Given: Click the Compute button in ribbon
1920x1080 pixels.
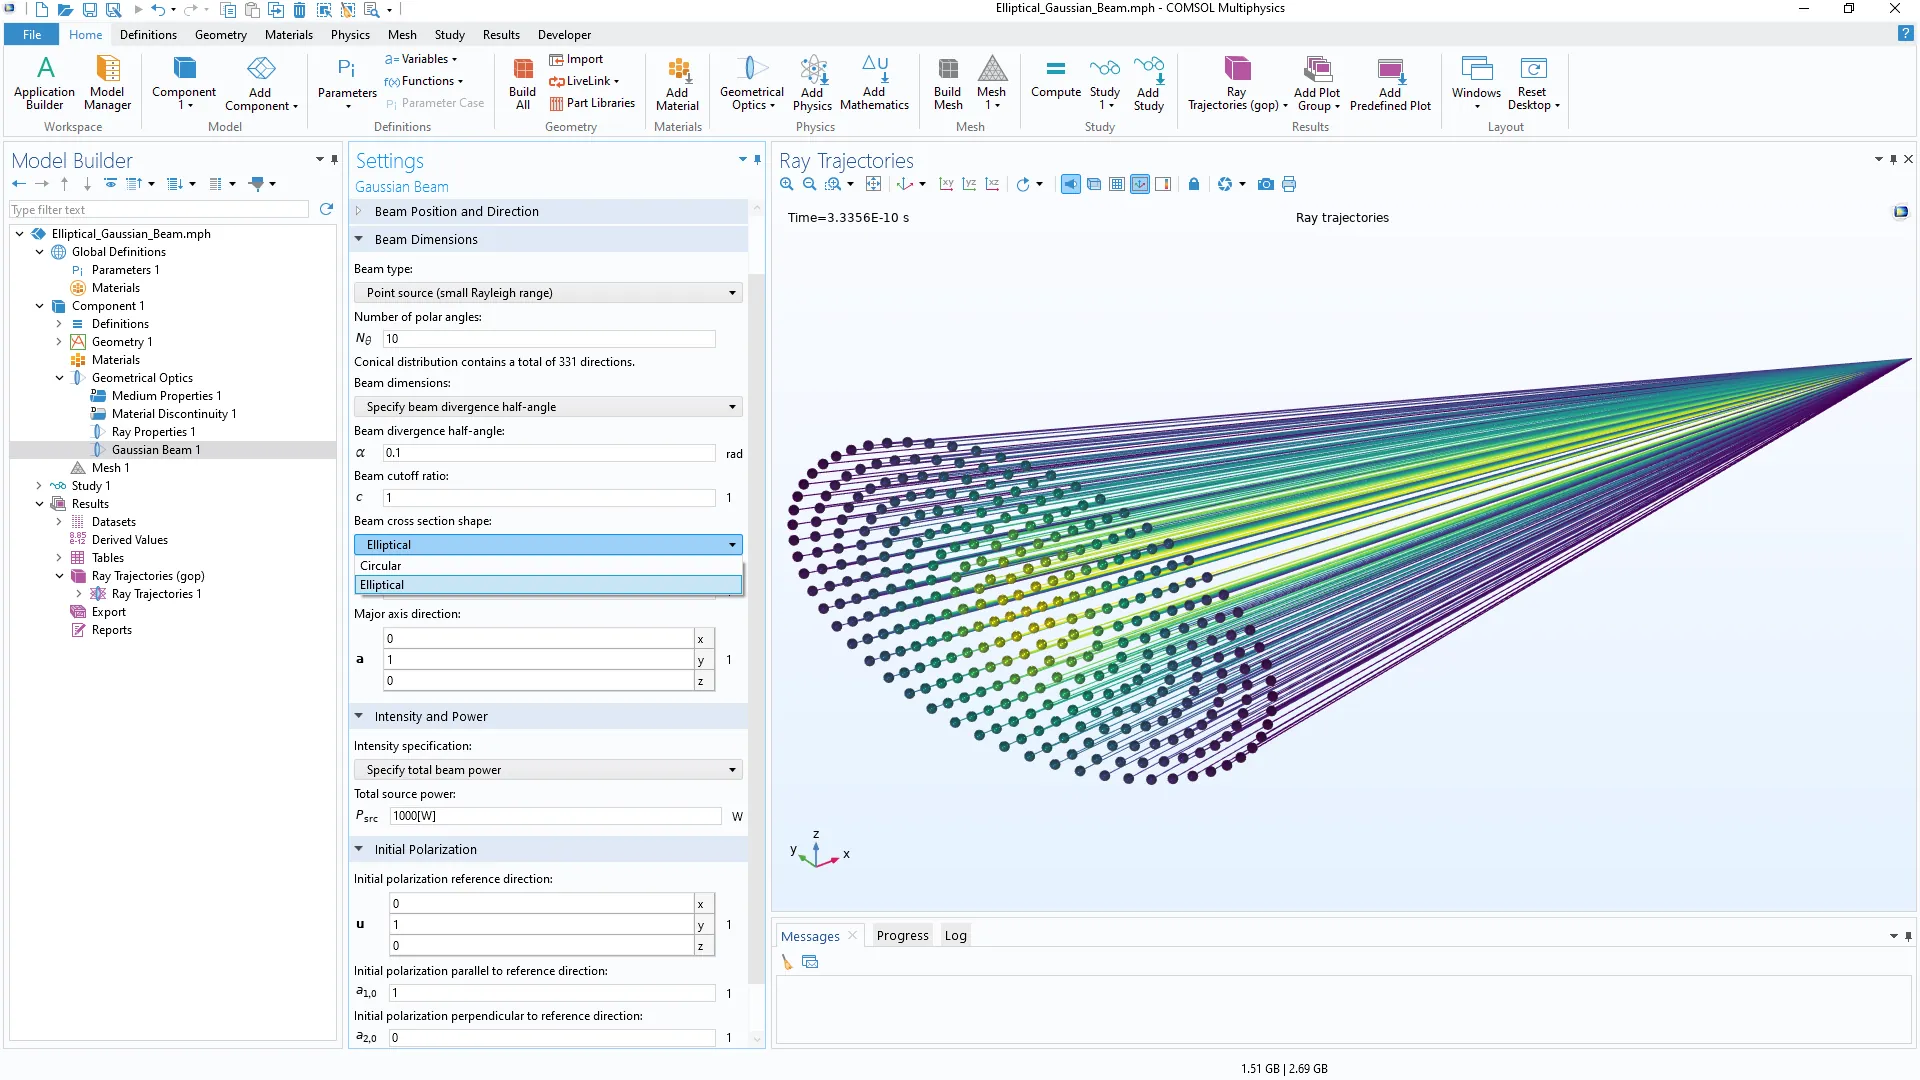Looking at the screenshot, I should point(1055,80).
